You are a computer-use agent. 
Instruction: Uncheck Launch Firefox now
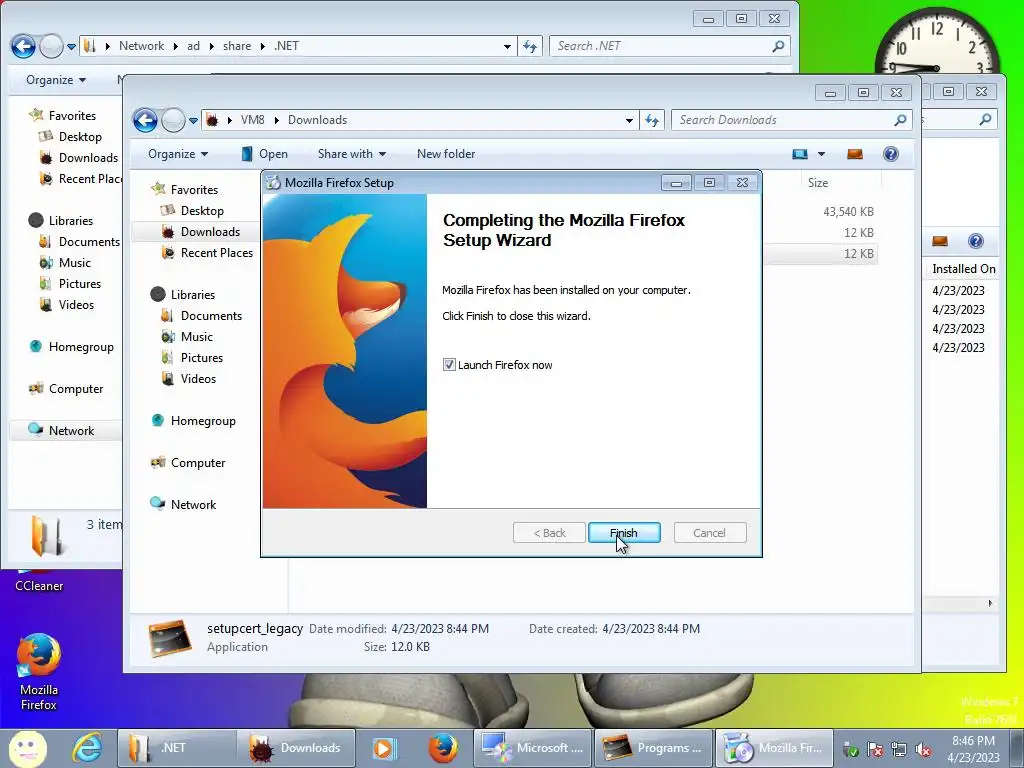coord(449,365)
